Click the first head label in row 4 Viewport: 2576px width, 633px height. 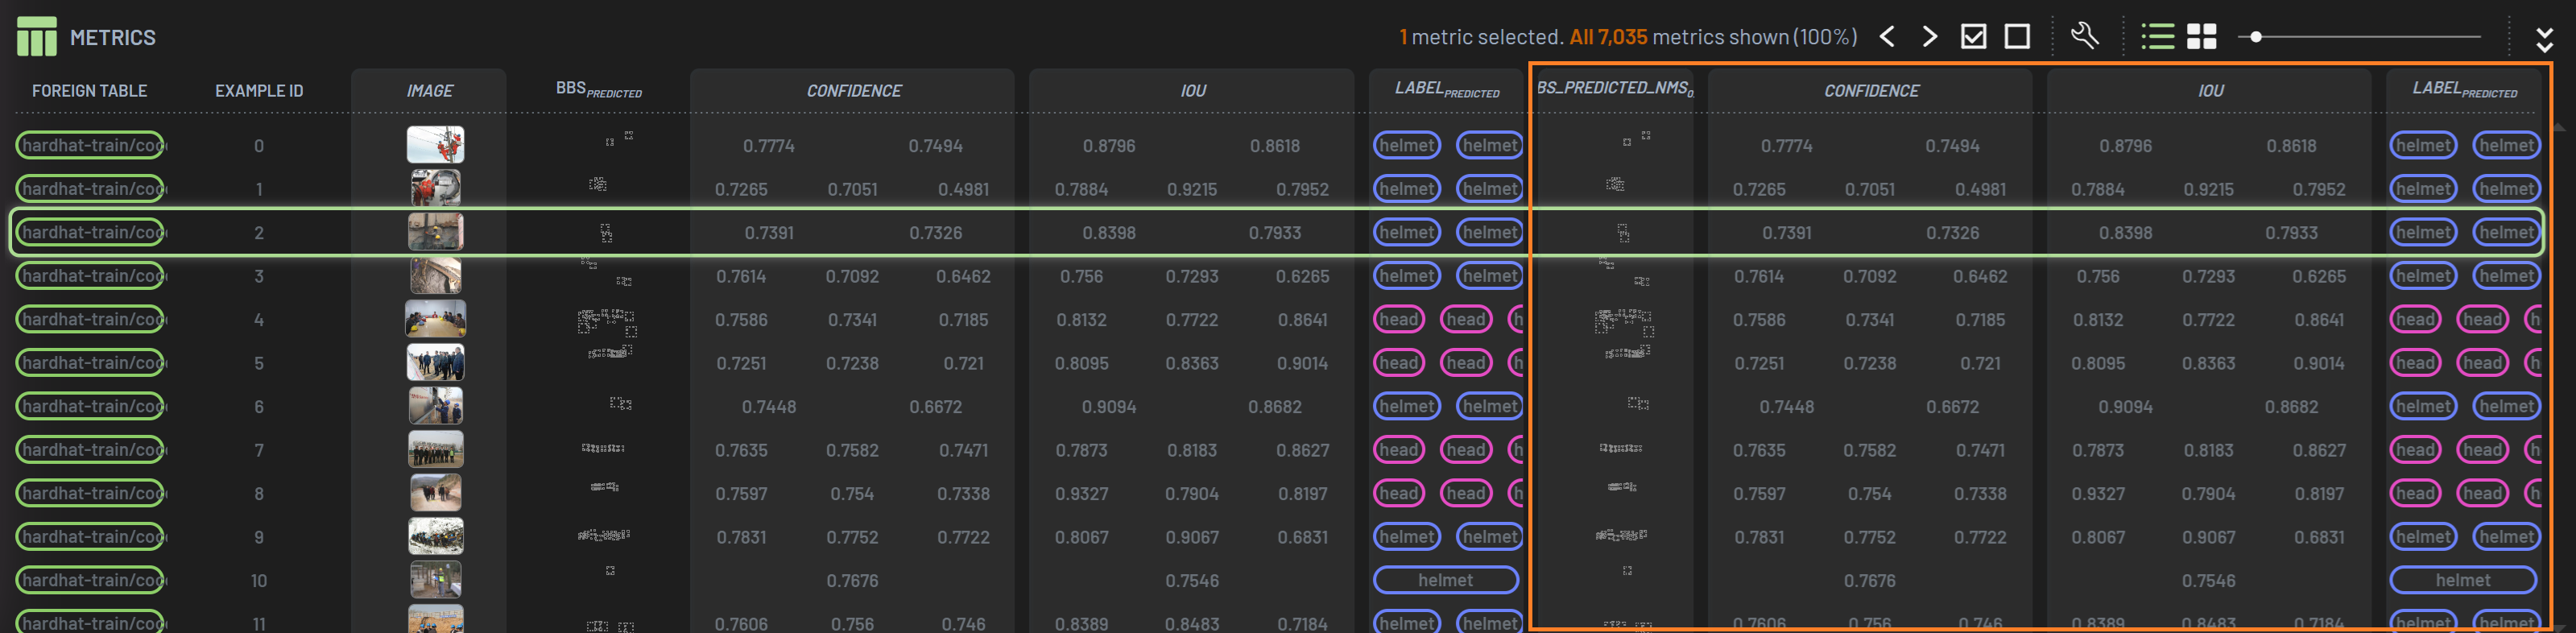pos(1398,320)
